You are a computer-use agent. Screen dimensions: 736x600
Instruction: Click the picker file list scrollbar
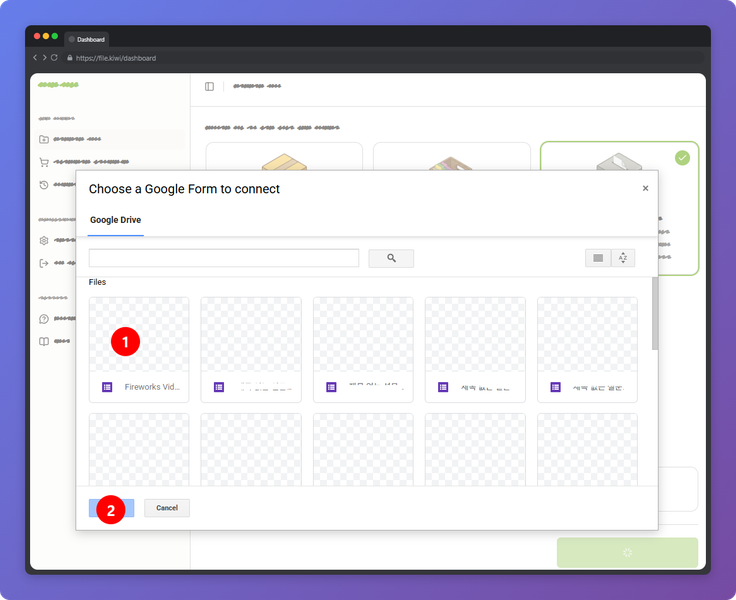click(x=655, y=313)
